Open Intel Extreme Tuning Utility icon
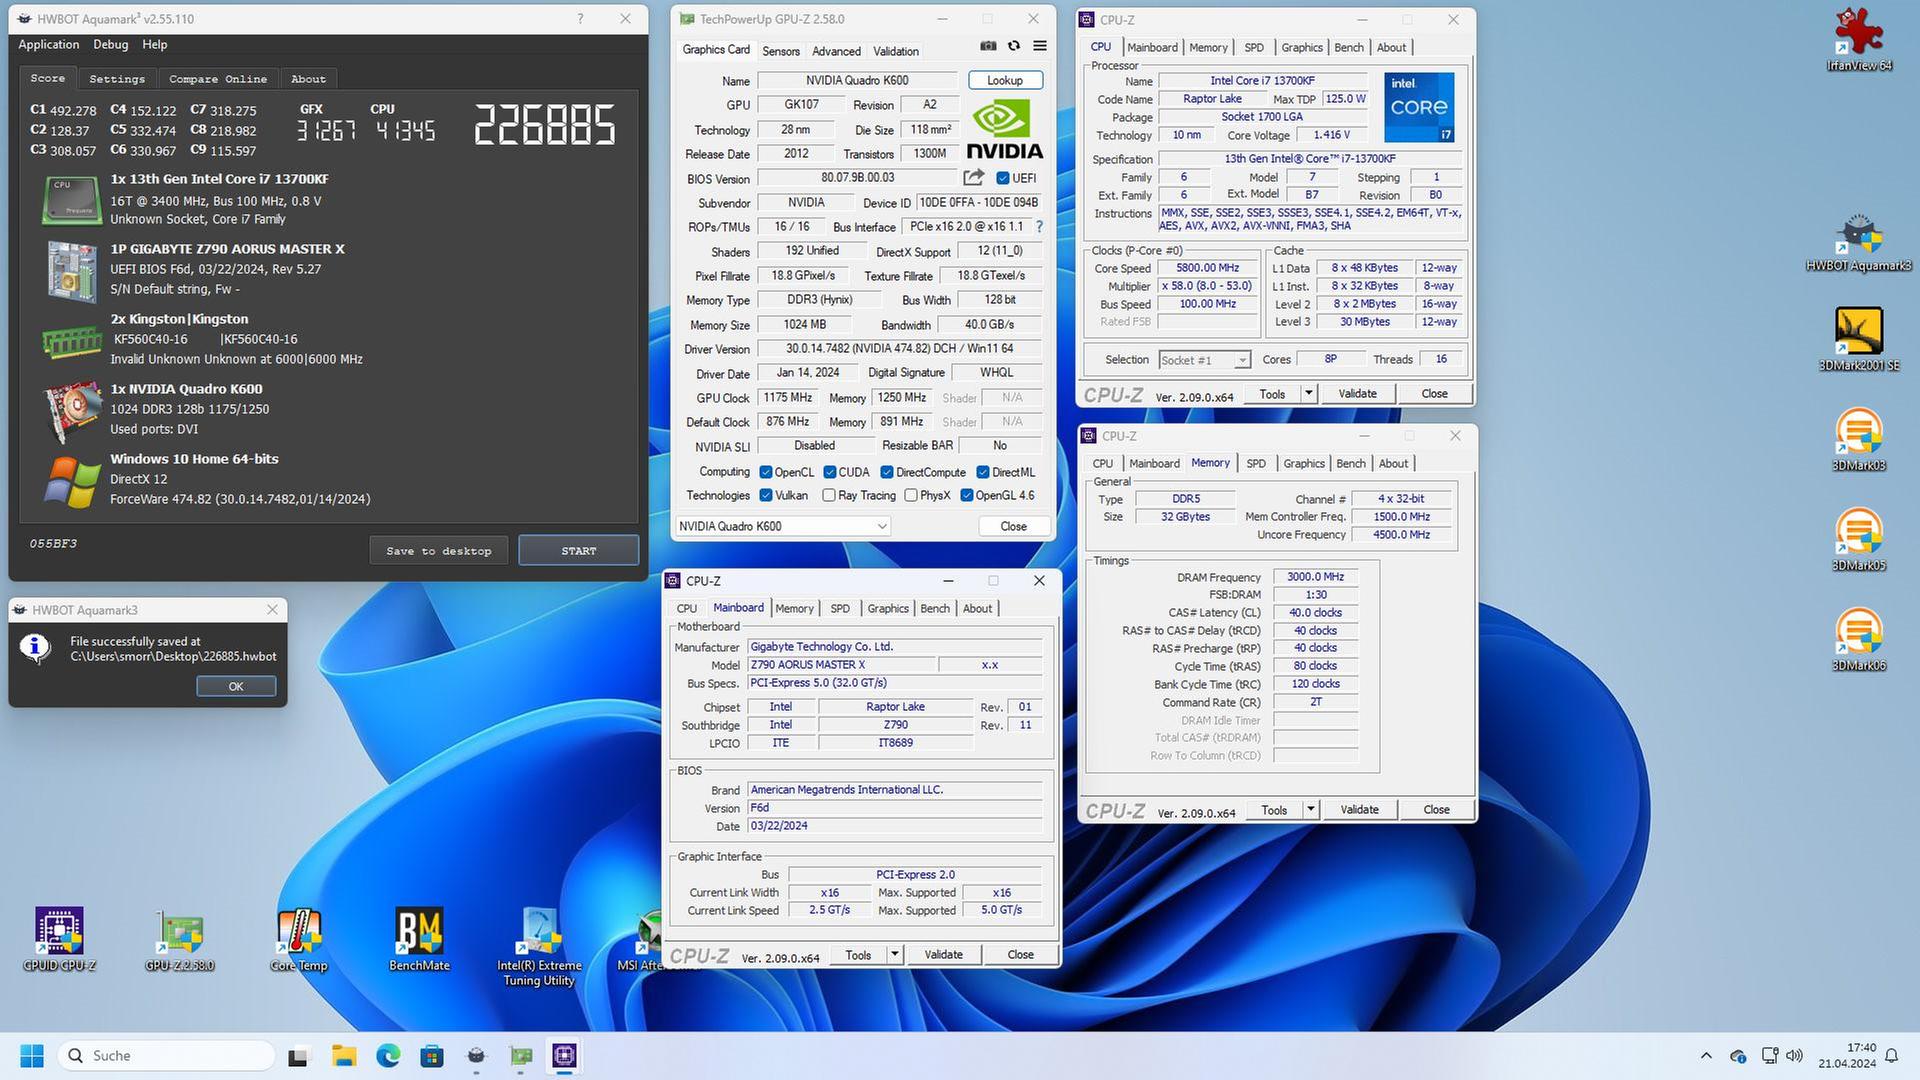This screenshot has height=1080, width=1920. 539,947
